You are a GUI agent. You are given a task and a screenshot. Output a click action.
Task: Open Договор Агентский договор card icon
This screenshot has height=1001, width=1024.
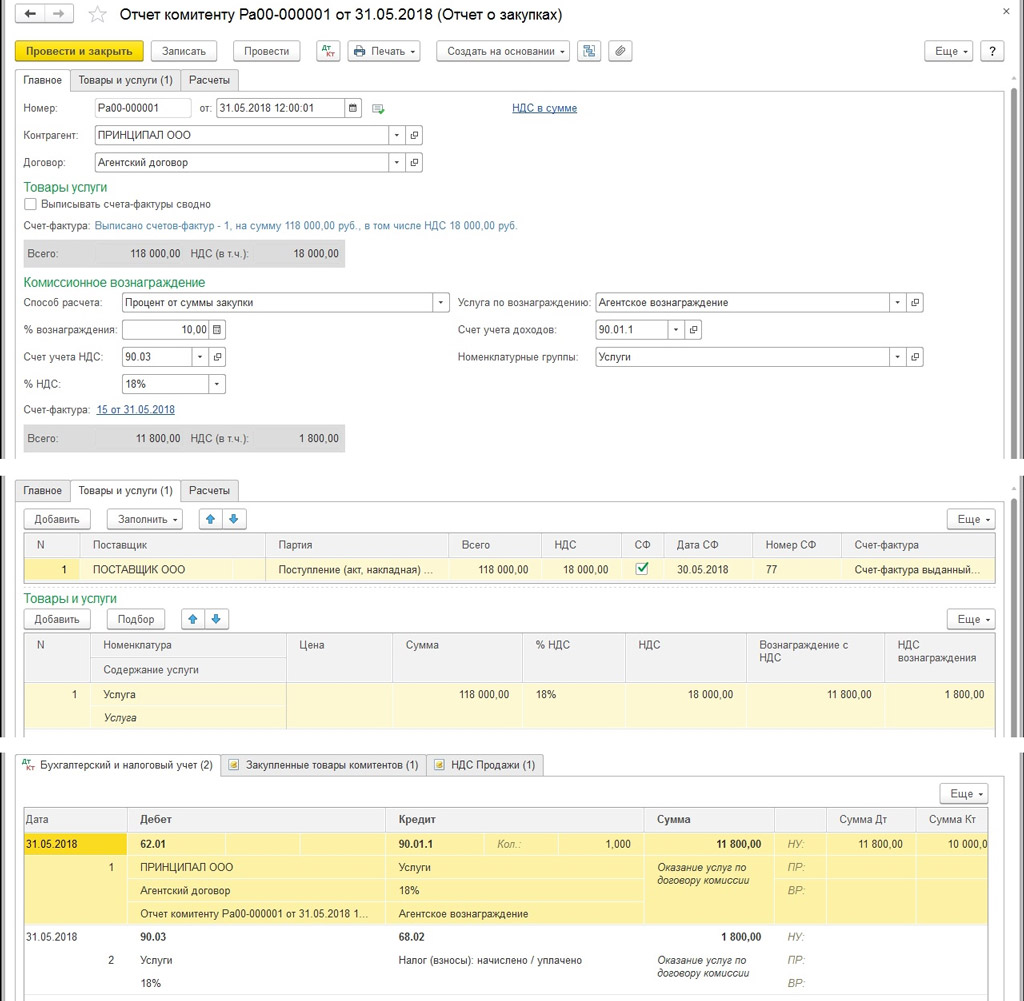414,162
